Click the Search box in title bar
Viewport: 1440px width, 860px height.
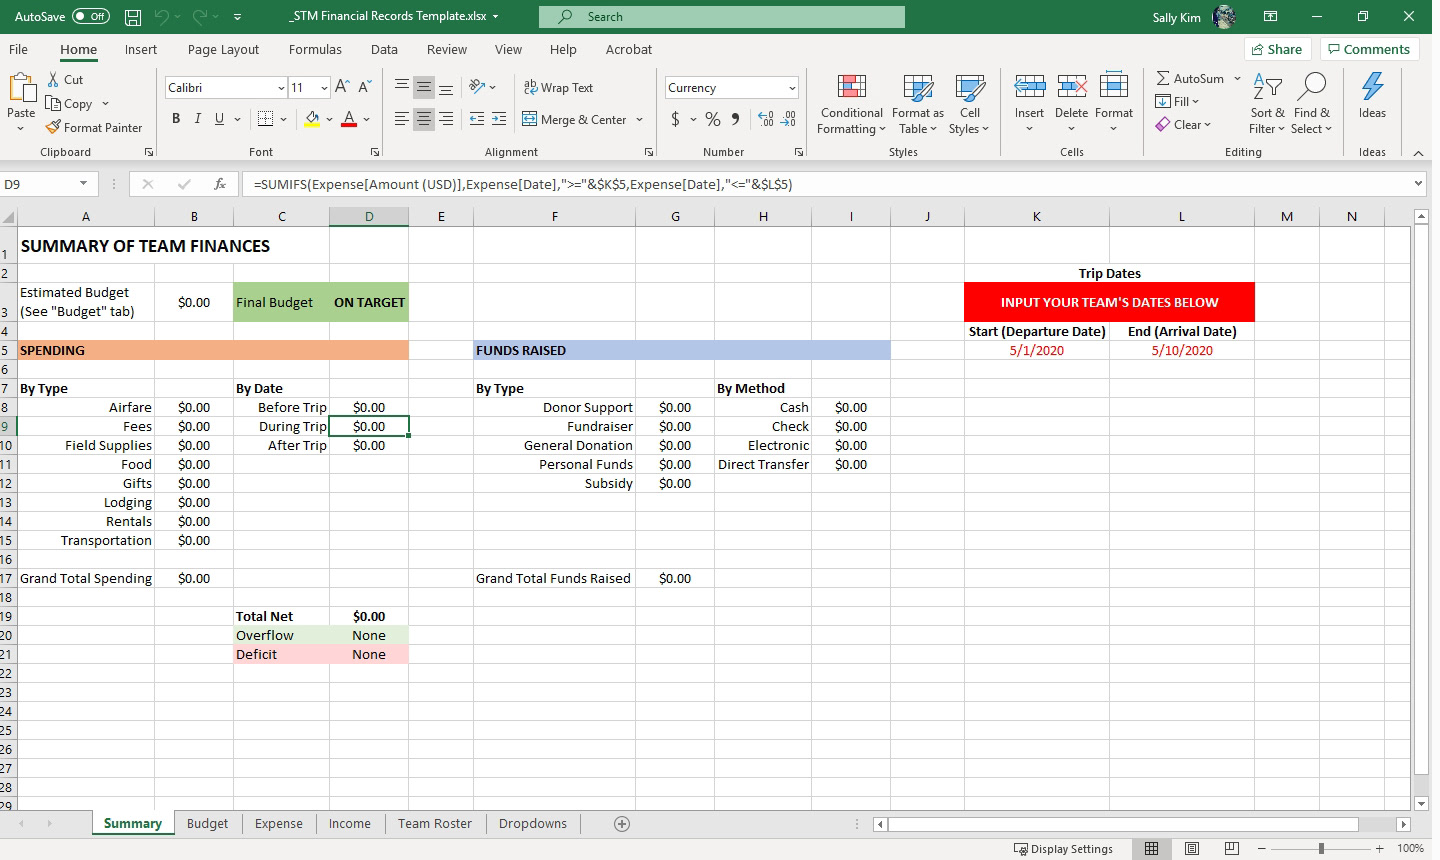click(722, 16)
